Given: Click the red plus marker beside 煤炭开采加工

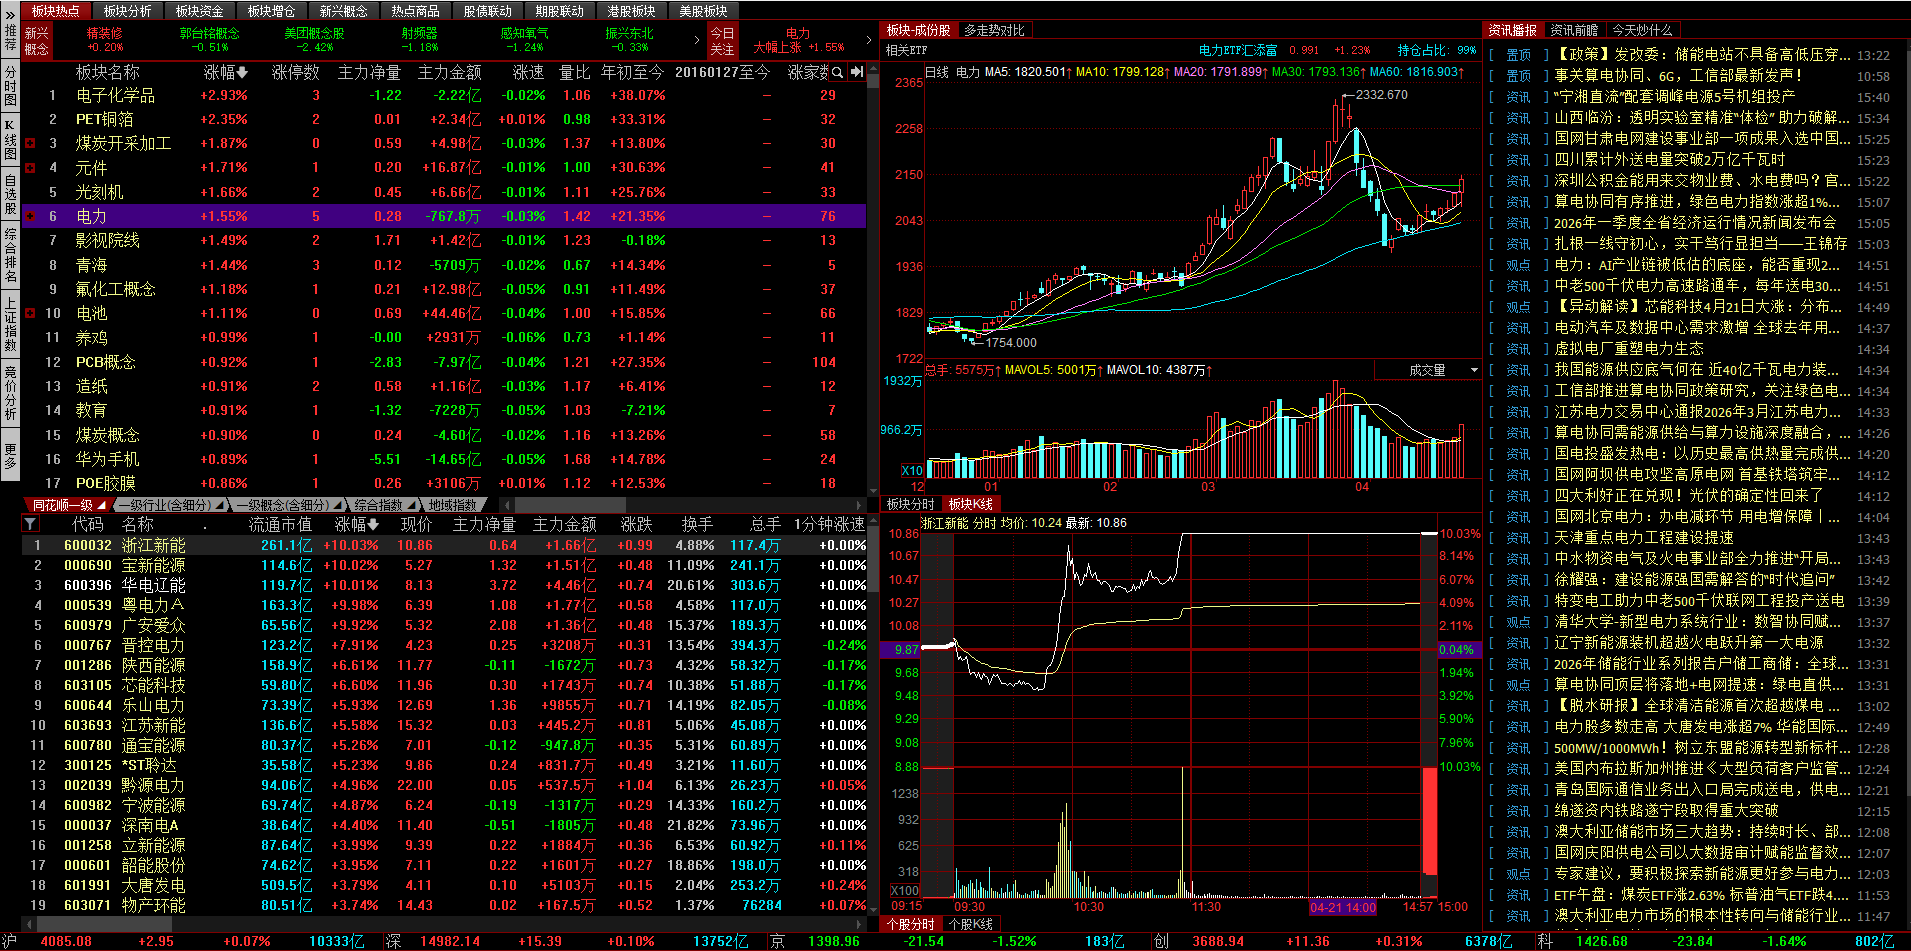Looking at the screenshot, I should [x=30, y=143].
